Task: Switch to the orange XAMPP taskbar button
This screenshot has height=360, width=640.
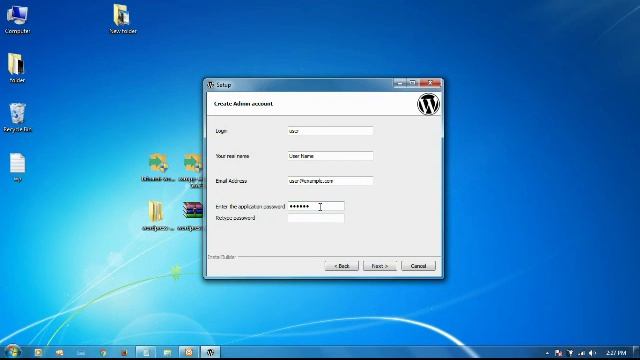Action: [x=189, y=352]
